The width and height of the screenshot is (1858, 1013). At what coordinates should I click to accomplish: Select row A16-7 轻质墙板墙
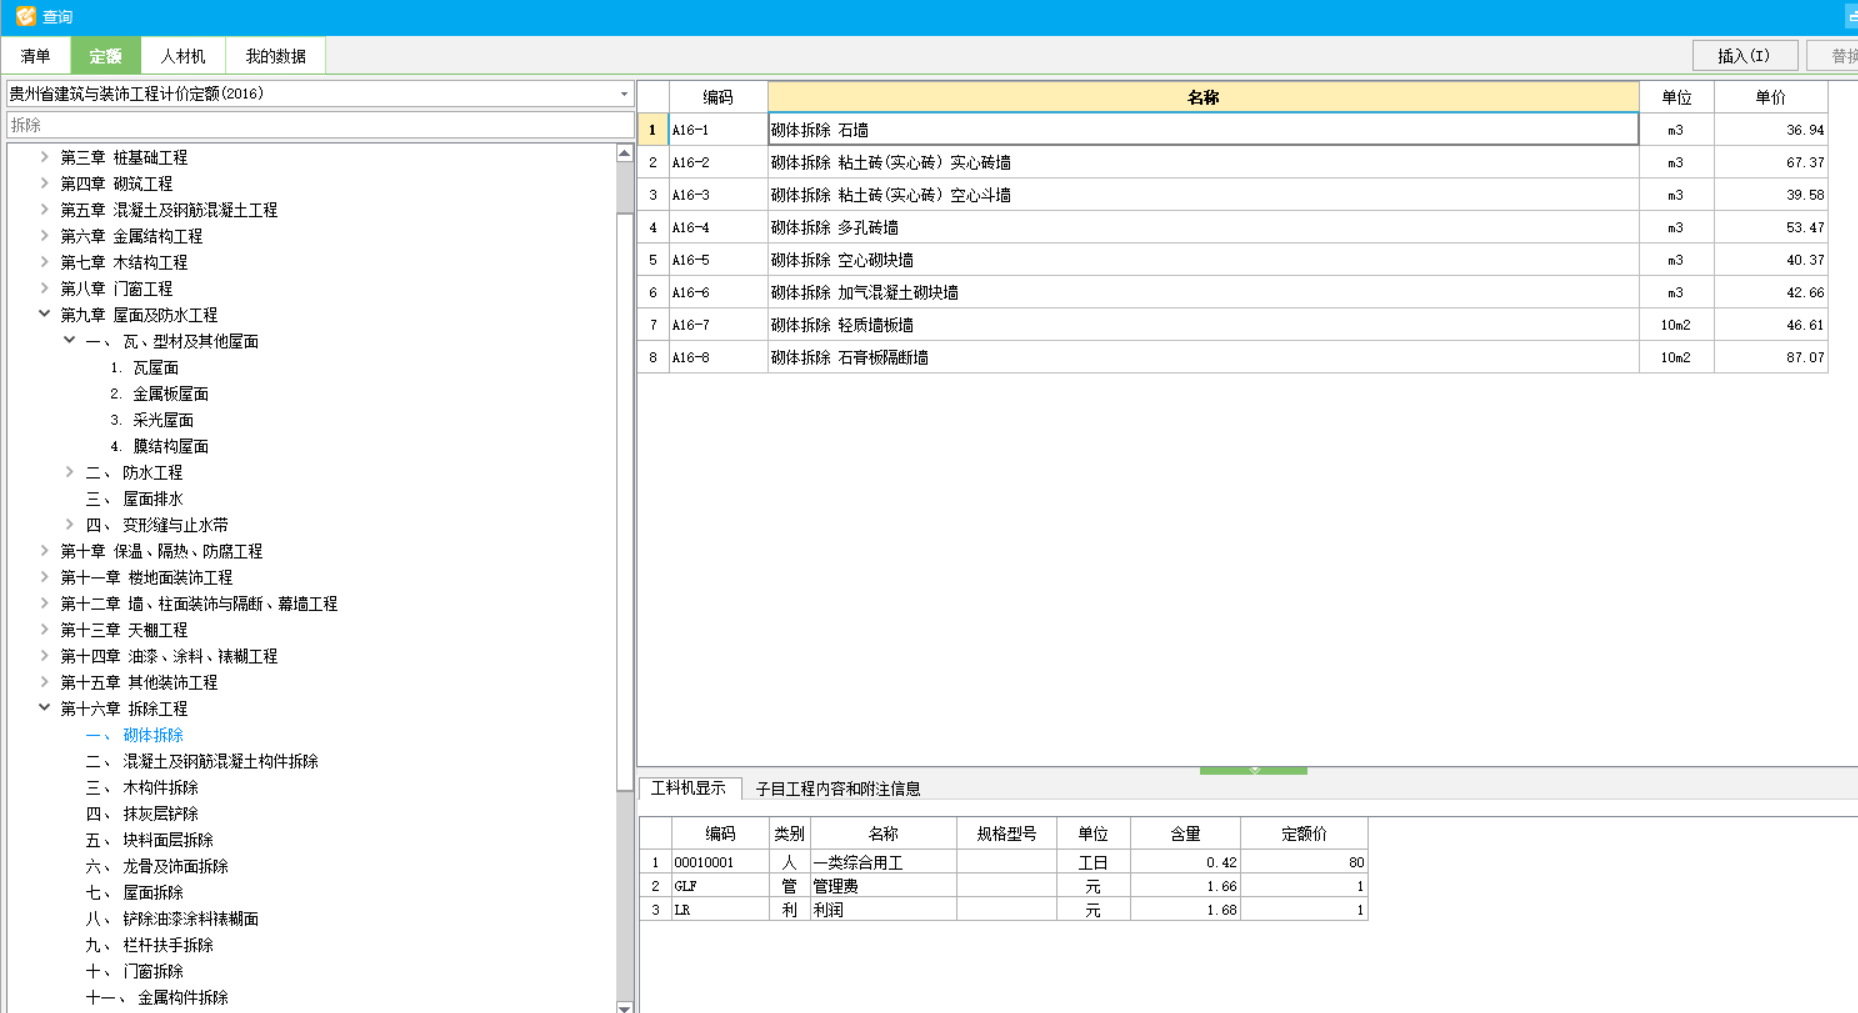coord(1233,325)
